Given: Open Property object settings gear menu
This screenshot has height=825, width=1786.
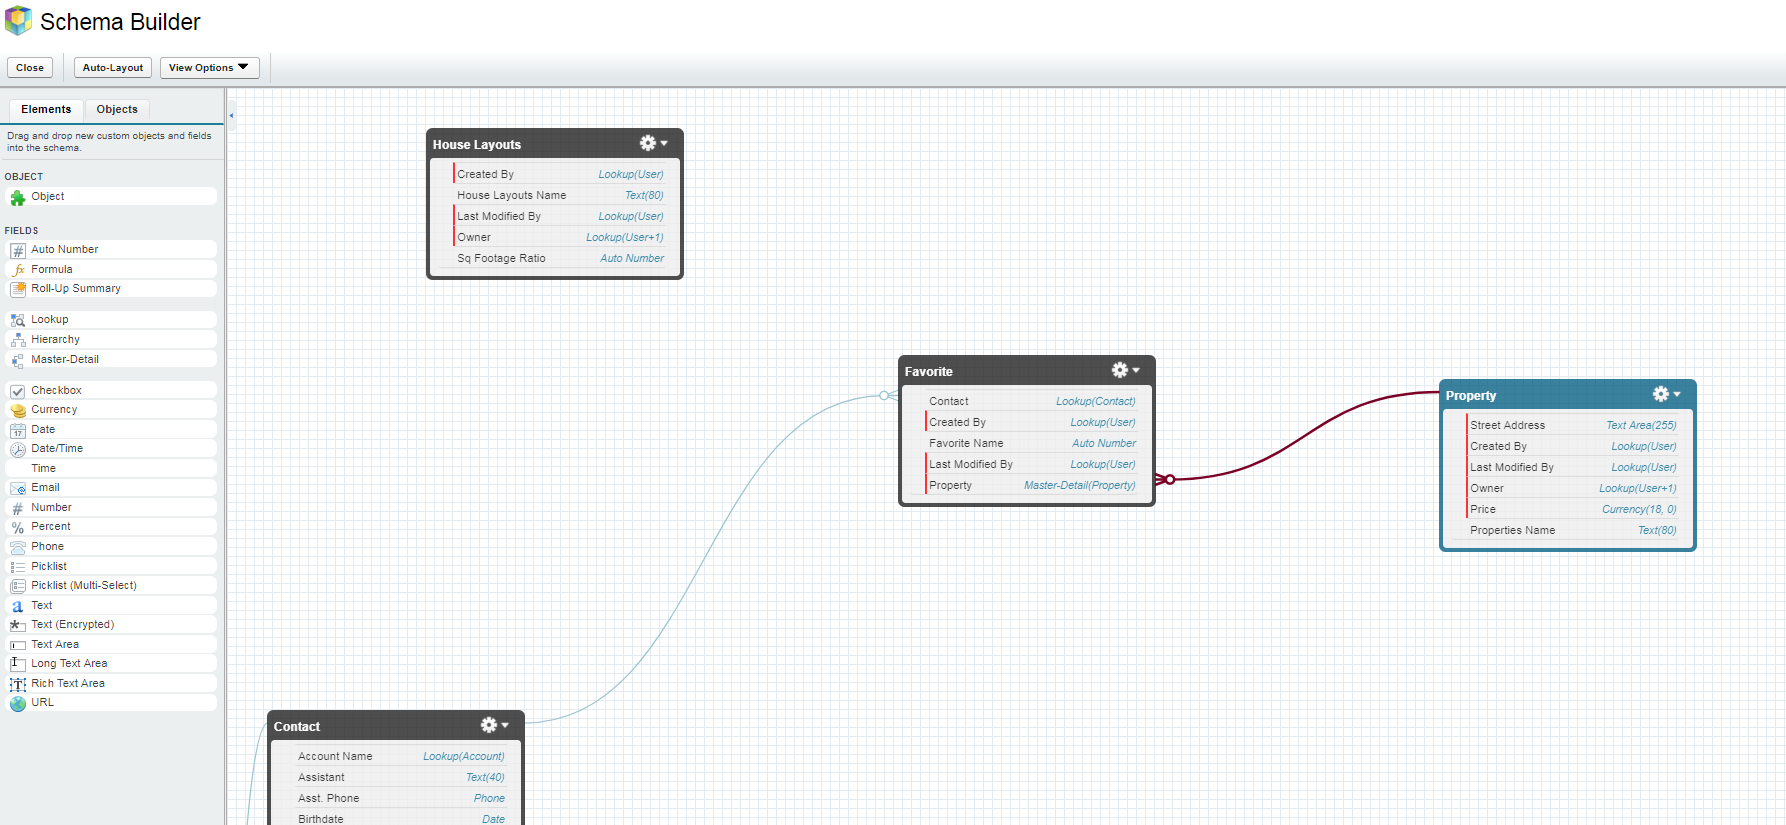Looking at the screenshot, I should point(1666,394).
